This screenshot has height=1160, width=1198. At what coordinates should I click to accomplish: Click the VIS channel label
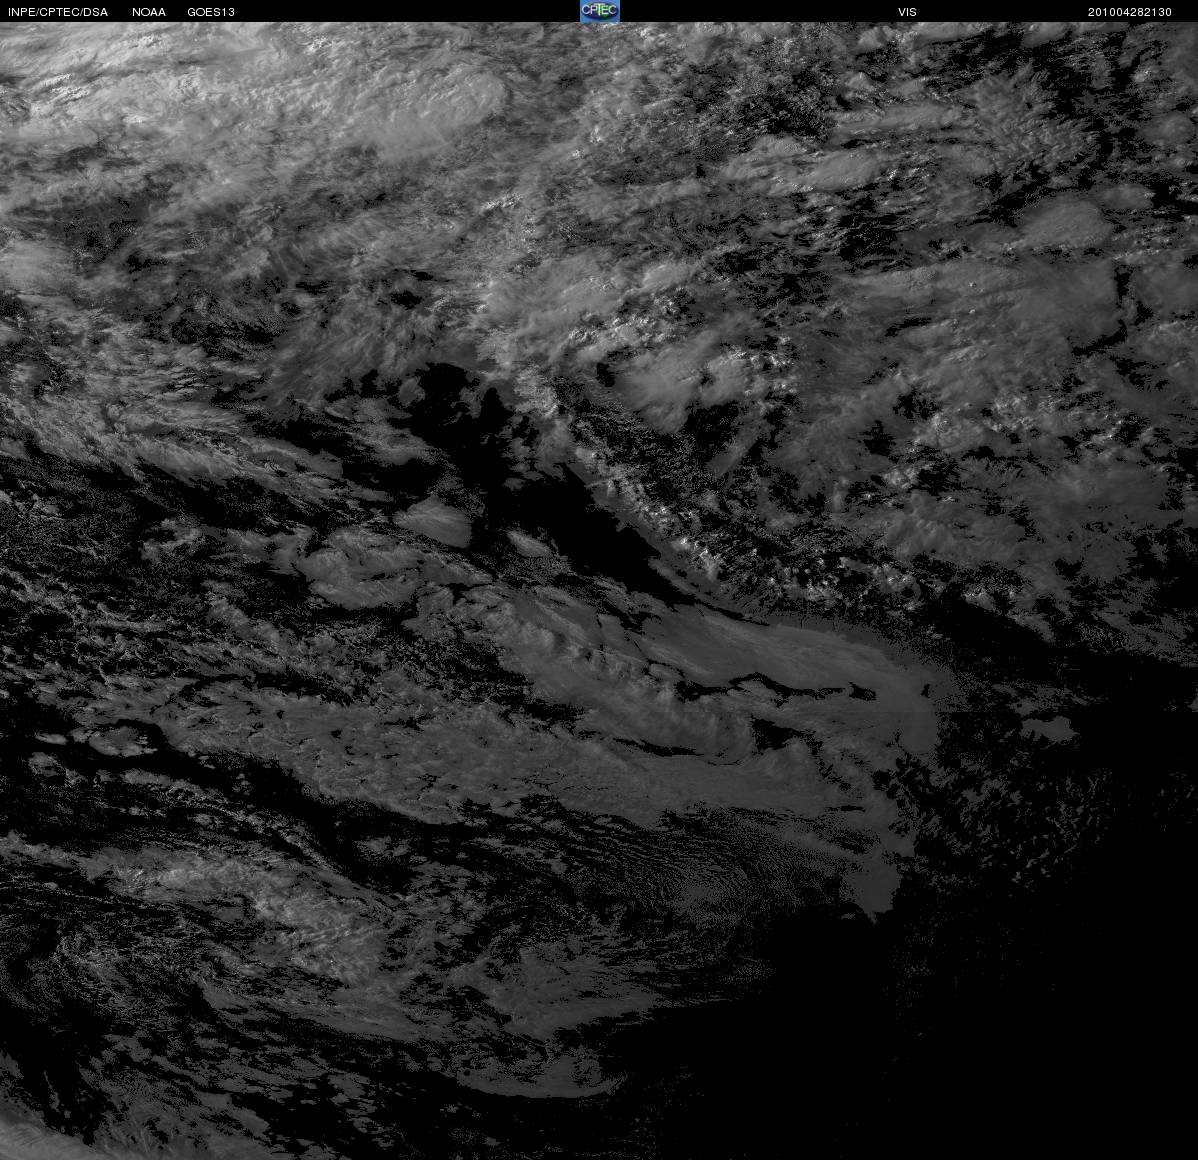(907, 12)
